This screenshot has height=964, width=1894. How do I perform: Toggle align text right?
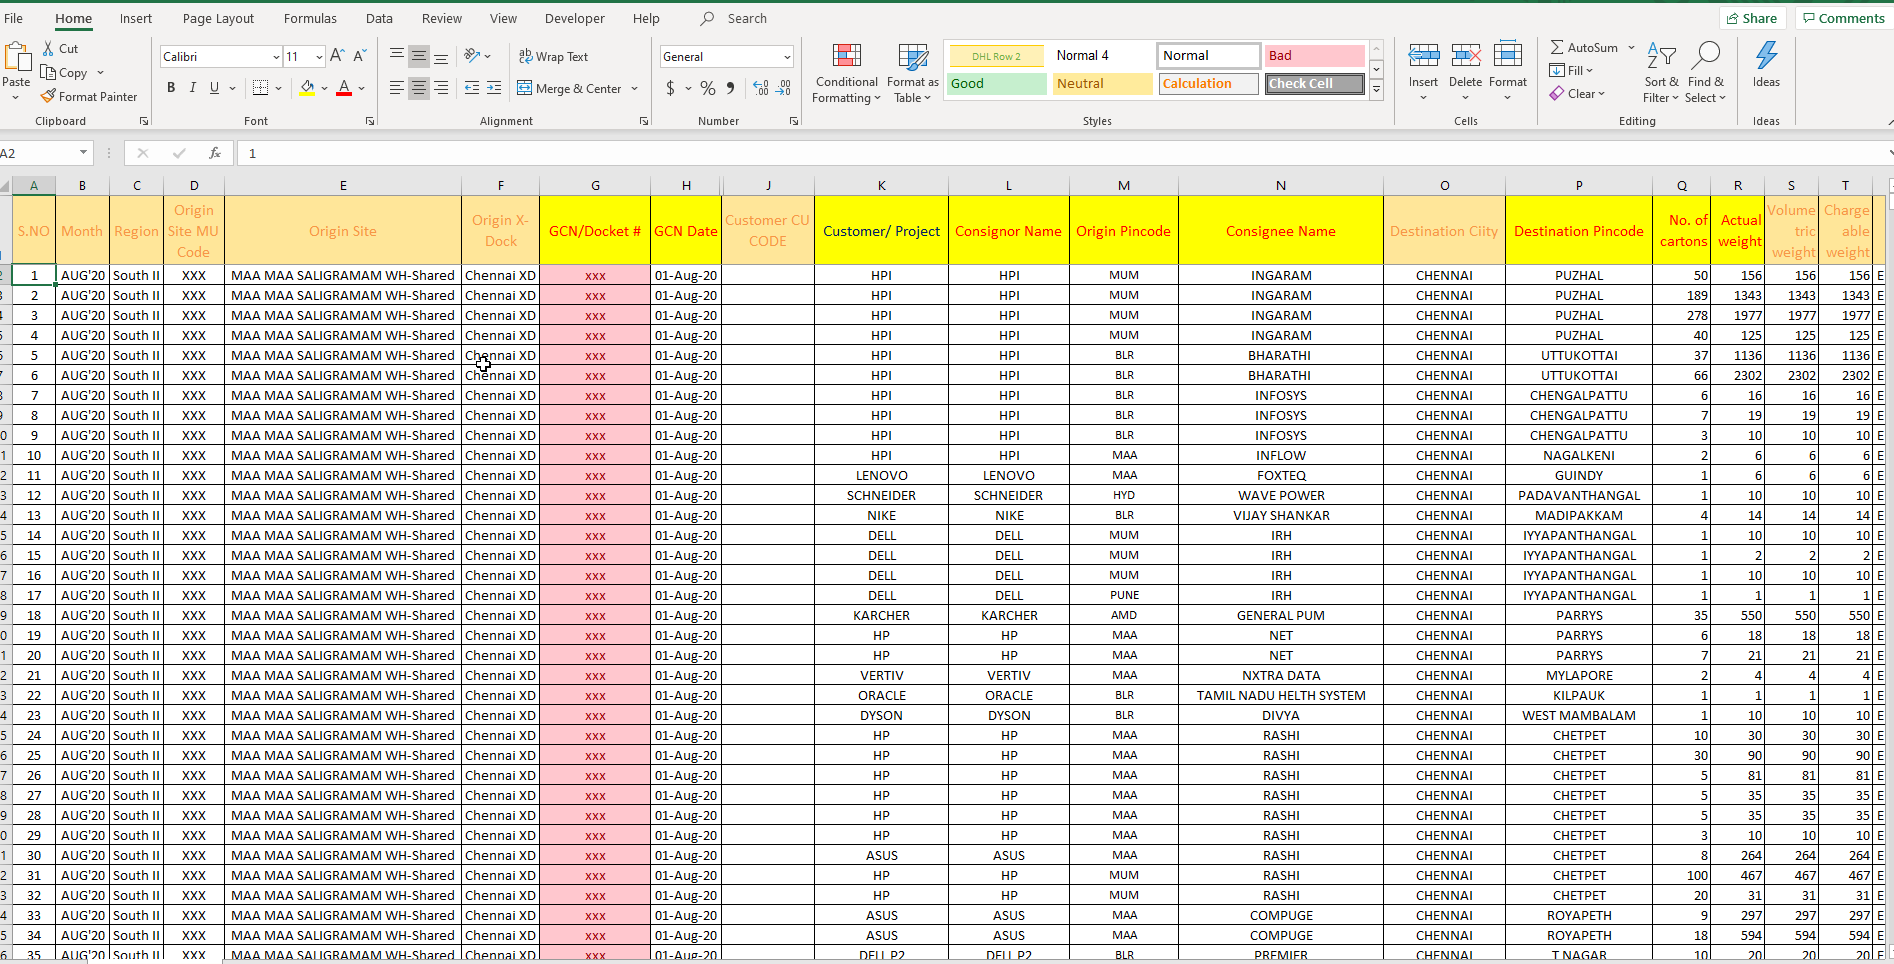(441, 88)
